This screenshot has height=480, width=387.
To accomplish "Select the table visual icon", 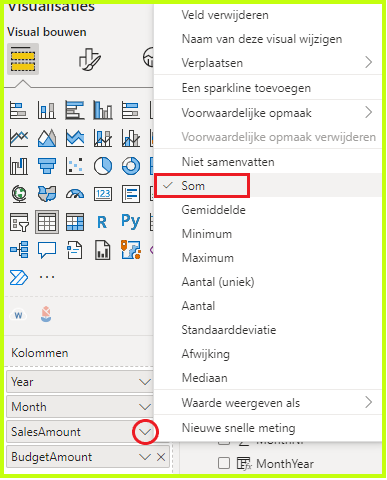I will 47,222.
